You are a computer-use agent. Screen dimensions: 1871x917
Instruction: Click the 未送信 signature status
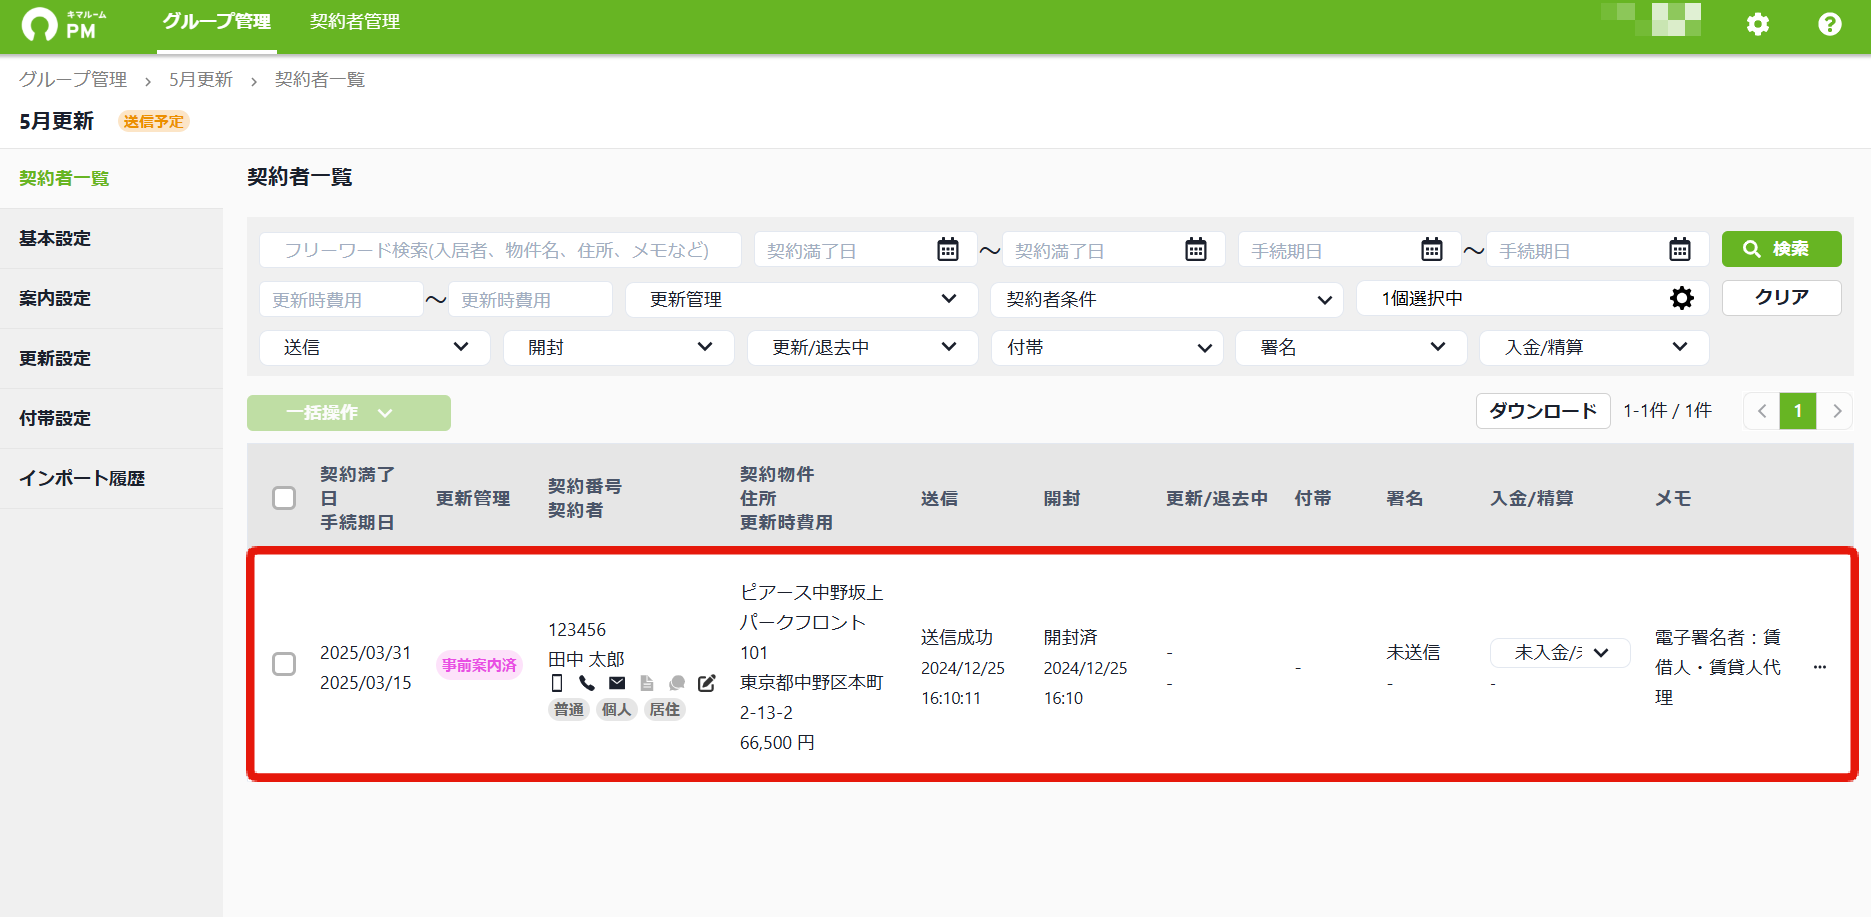pyautogui.click(x=1413, y=652)
